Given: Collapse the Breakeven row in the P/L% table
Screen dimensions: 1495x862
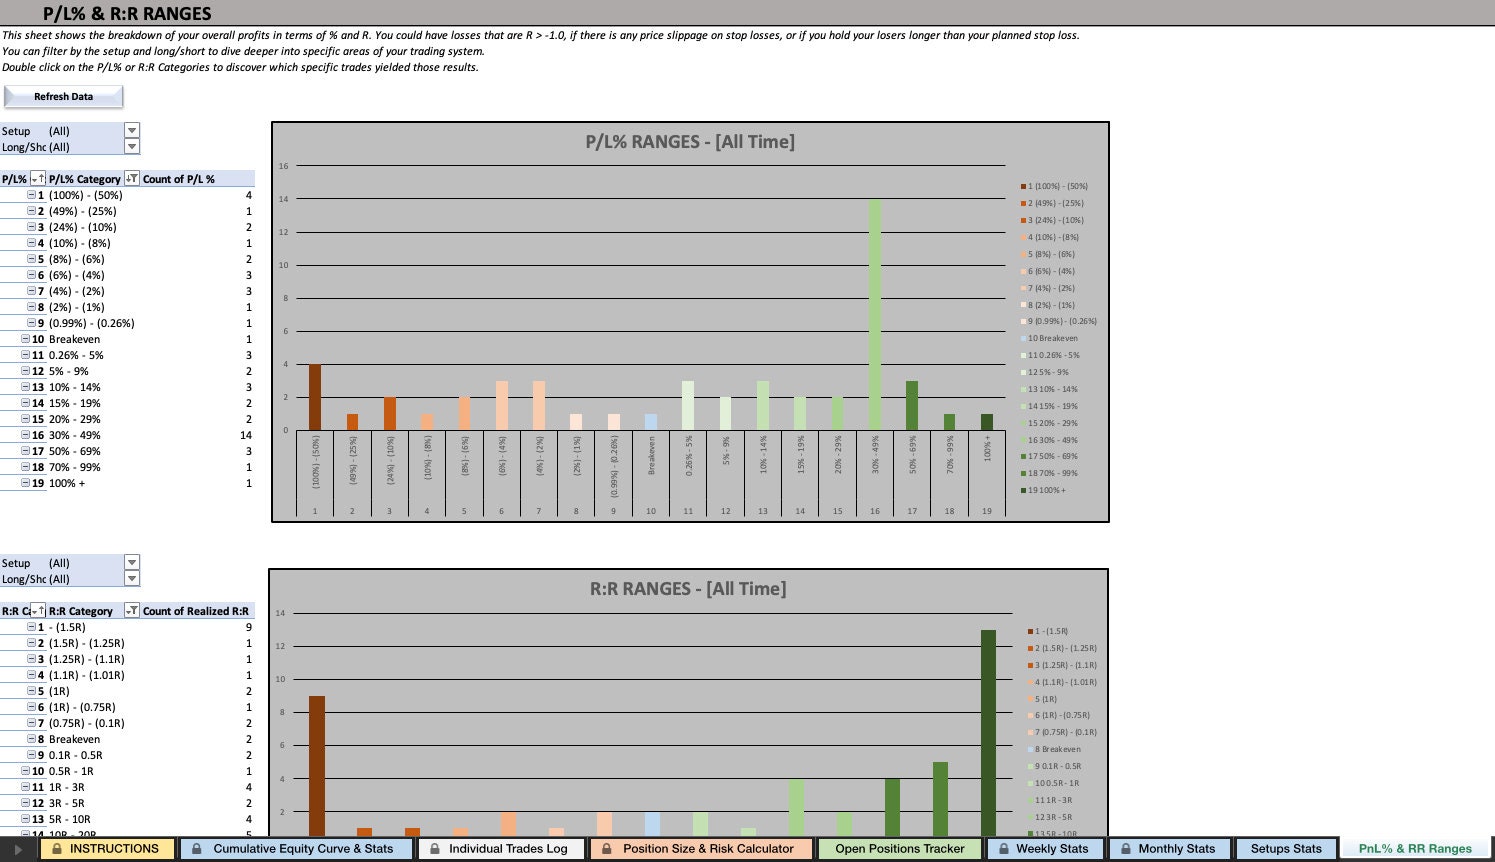Looking at the screenshot, I should (24, 339).
